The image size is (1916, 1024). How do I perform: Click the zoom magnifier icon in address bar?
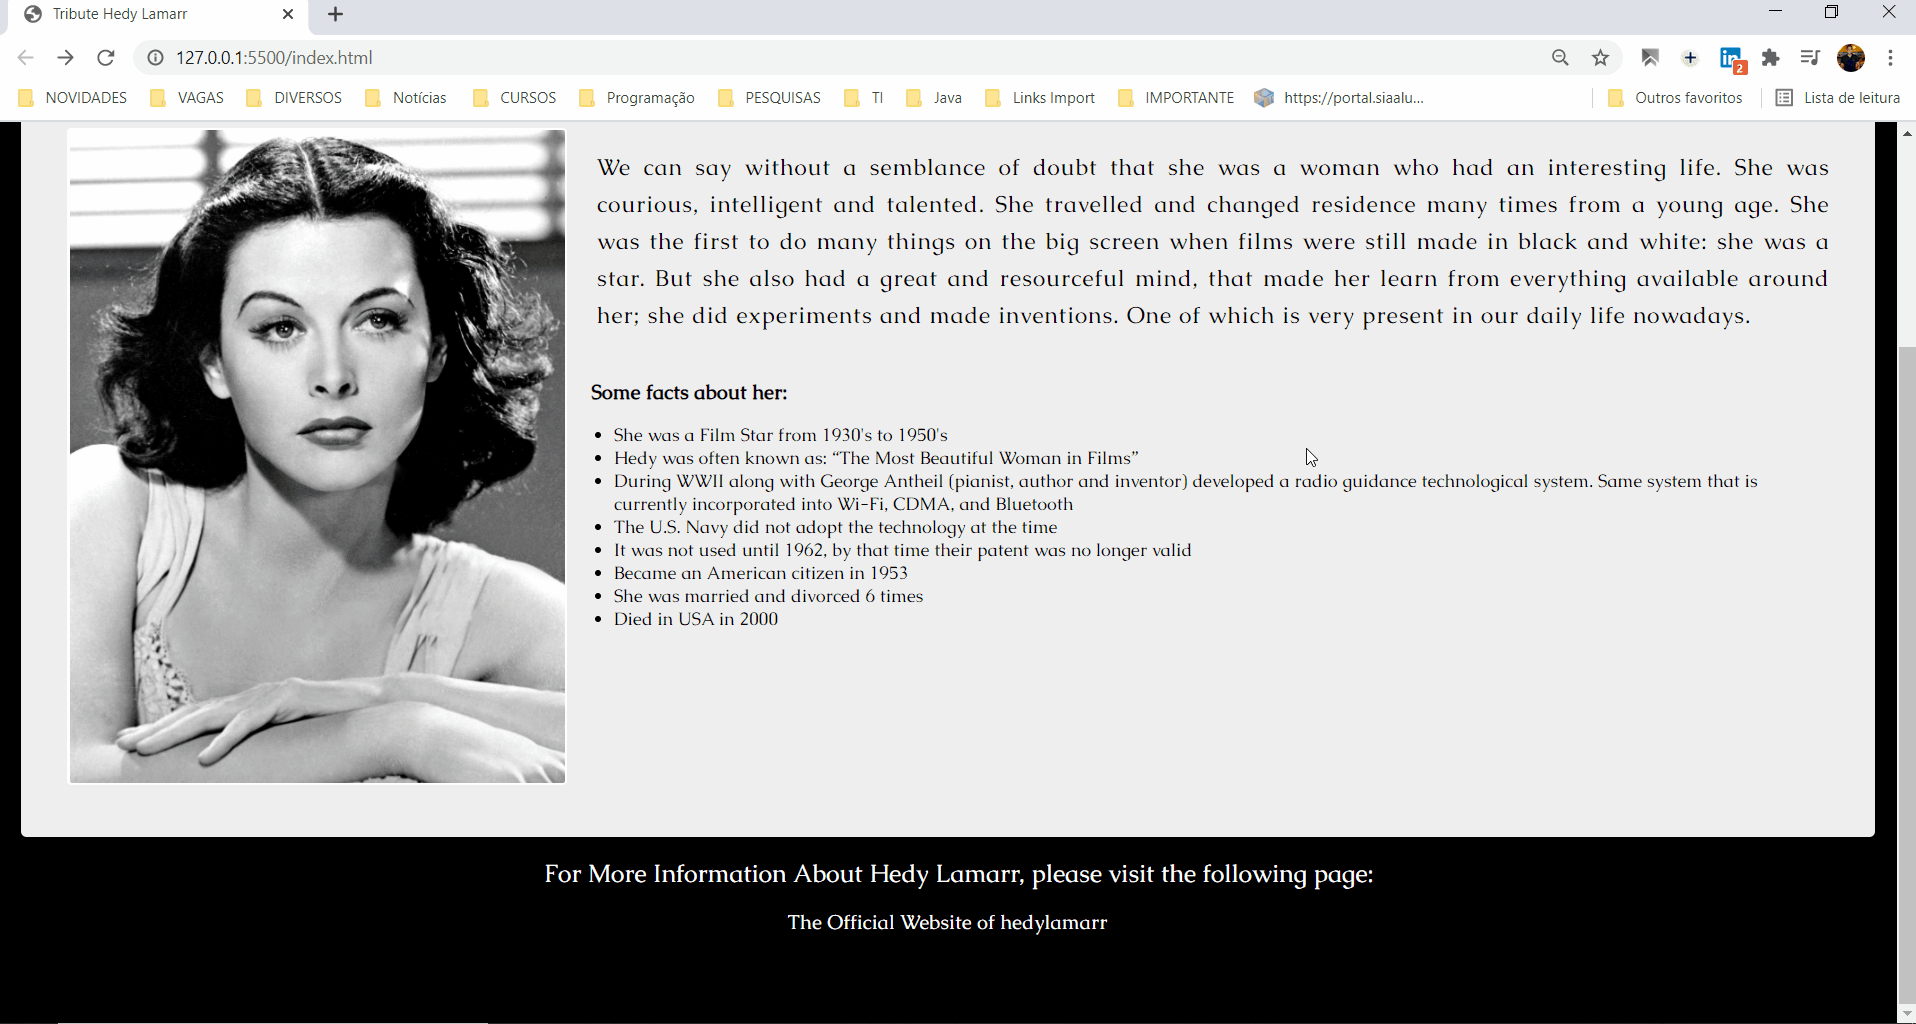coord(1560,58)
